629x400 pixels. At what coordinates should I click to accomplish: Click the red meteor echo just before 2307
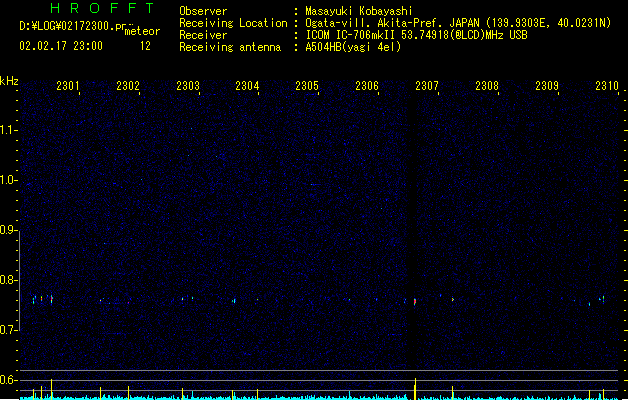point(415,301)
